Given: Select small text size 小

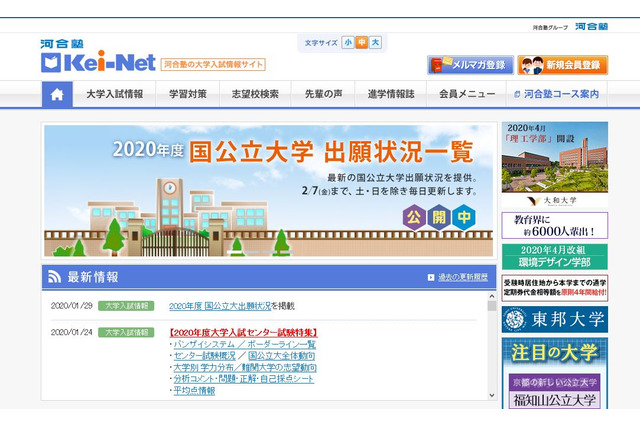Looking at the screenshot, I should coord(348,42).
